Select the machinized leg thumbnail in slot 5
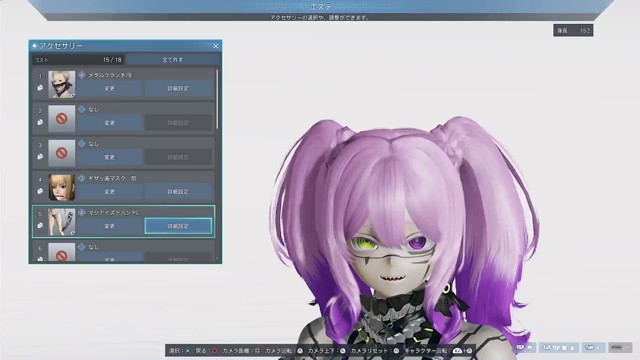640x360 pixels. (62, 222)
